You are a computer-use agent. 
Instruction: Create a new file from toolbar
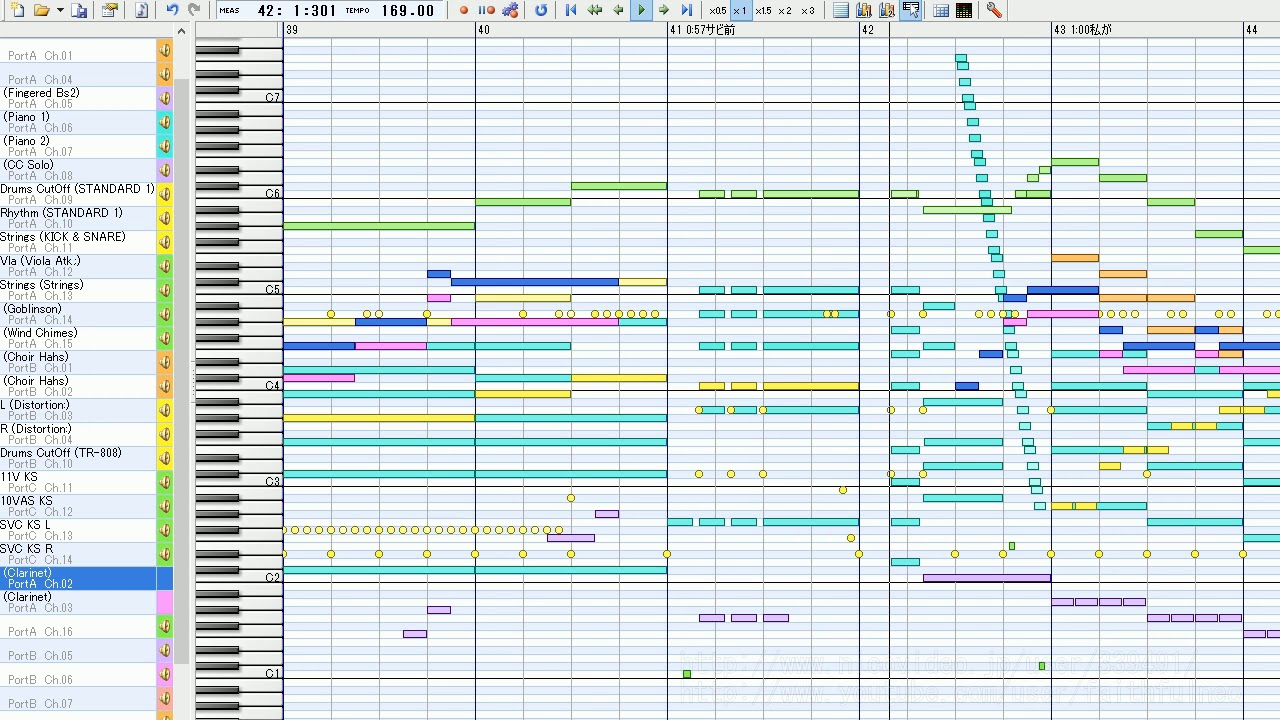coord(18,10)
